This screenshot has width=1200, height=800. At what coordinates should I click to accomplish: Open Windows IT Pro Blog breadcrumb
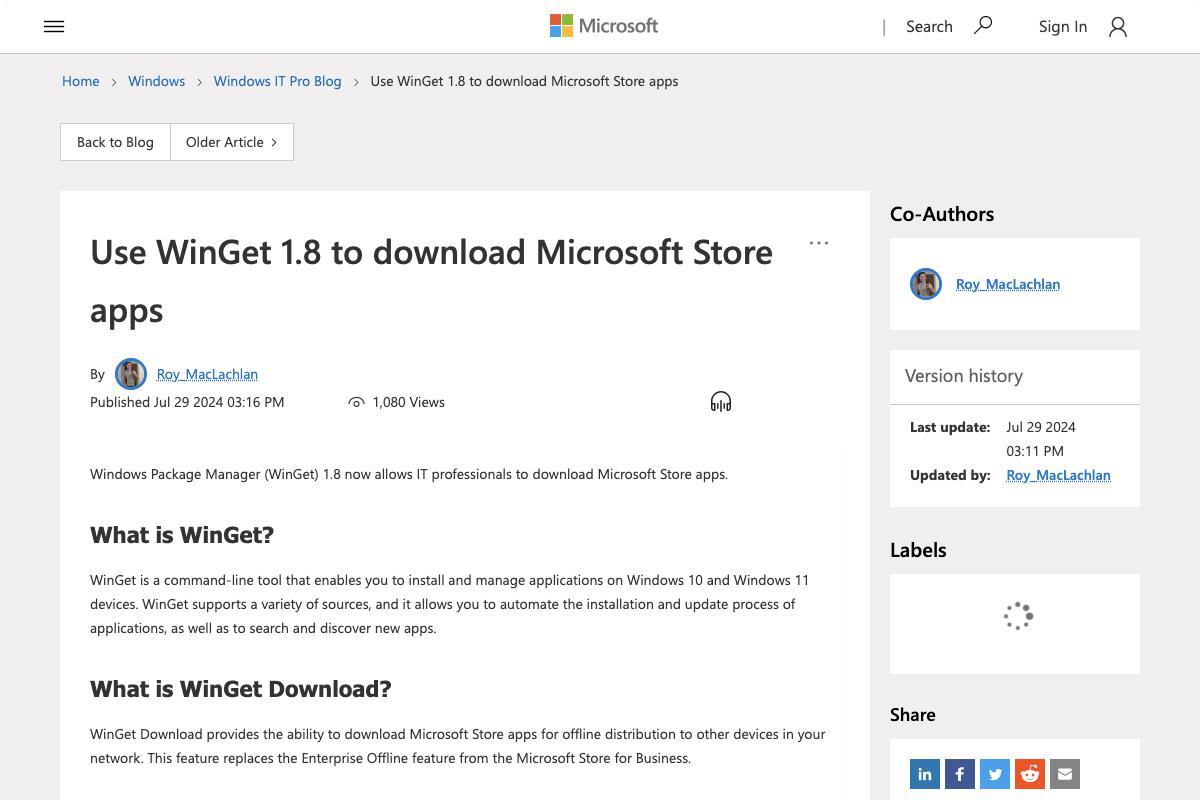277,81
